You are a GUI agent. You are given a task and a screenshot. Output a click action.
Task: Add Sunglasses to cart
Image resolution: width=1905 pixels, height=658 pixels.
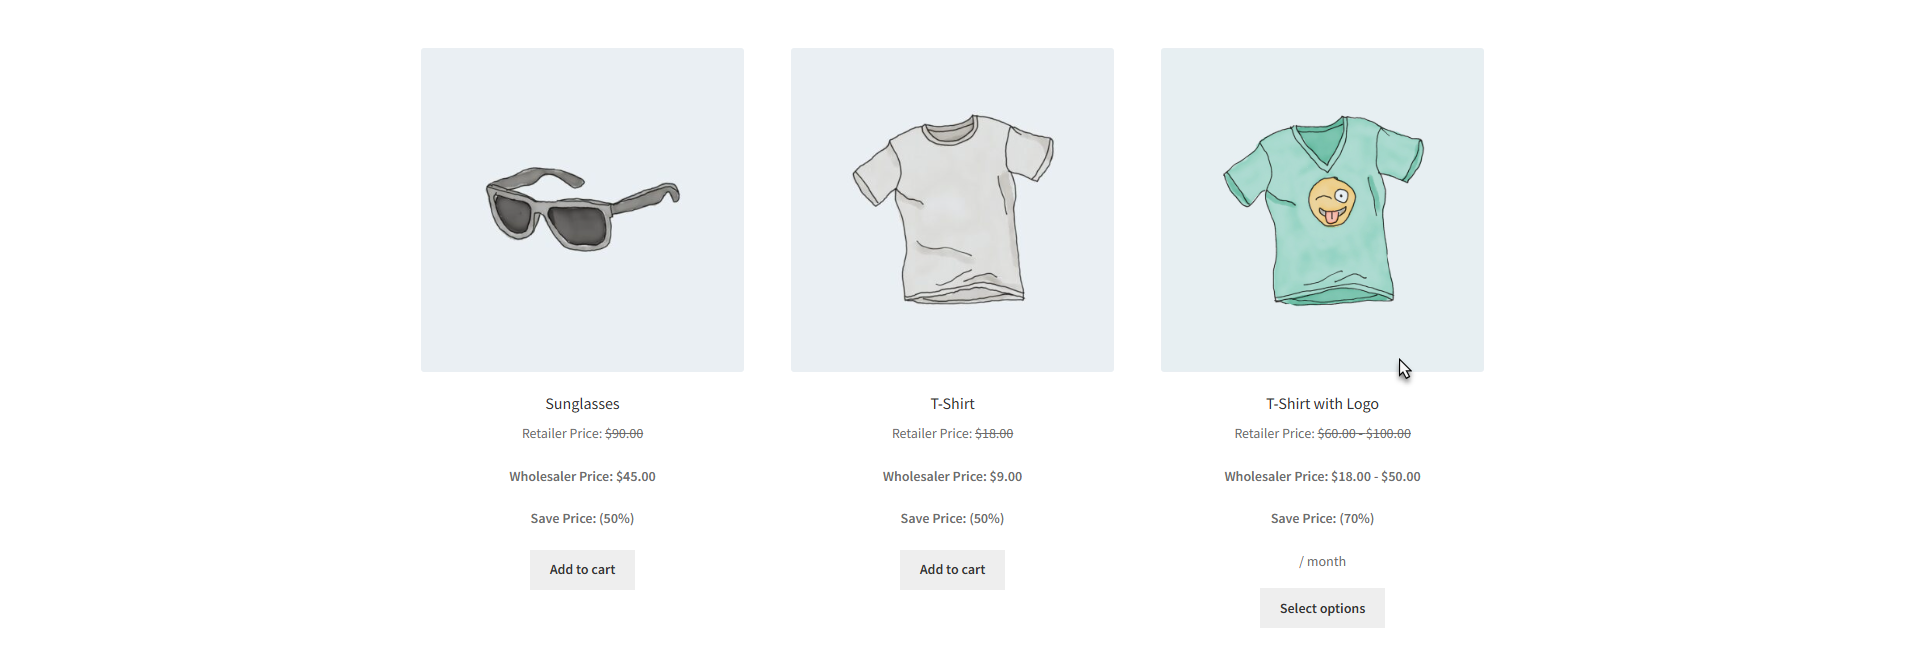582,570
